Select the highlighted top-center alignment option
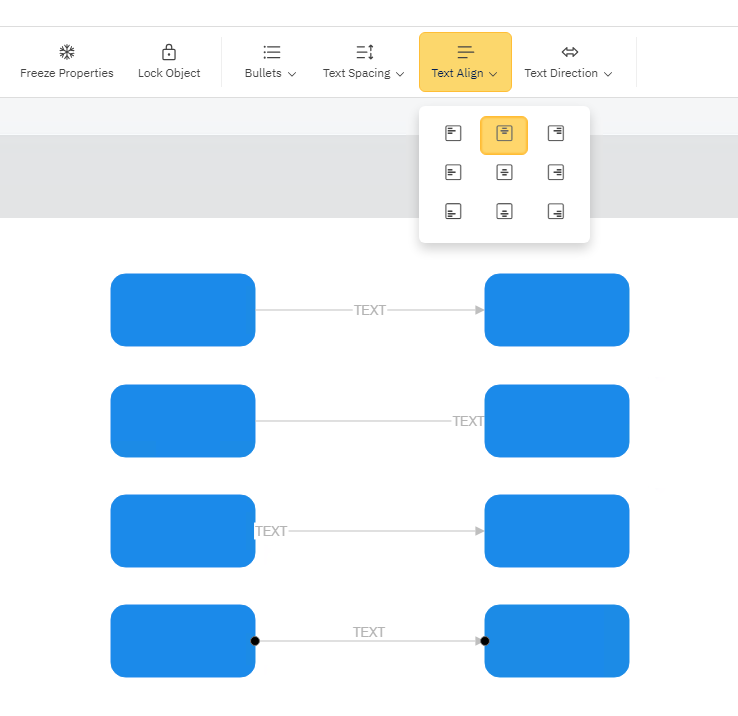738x716 pixels. [x=504, y=134]
